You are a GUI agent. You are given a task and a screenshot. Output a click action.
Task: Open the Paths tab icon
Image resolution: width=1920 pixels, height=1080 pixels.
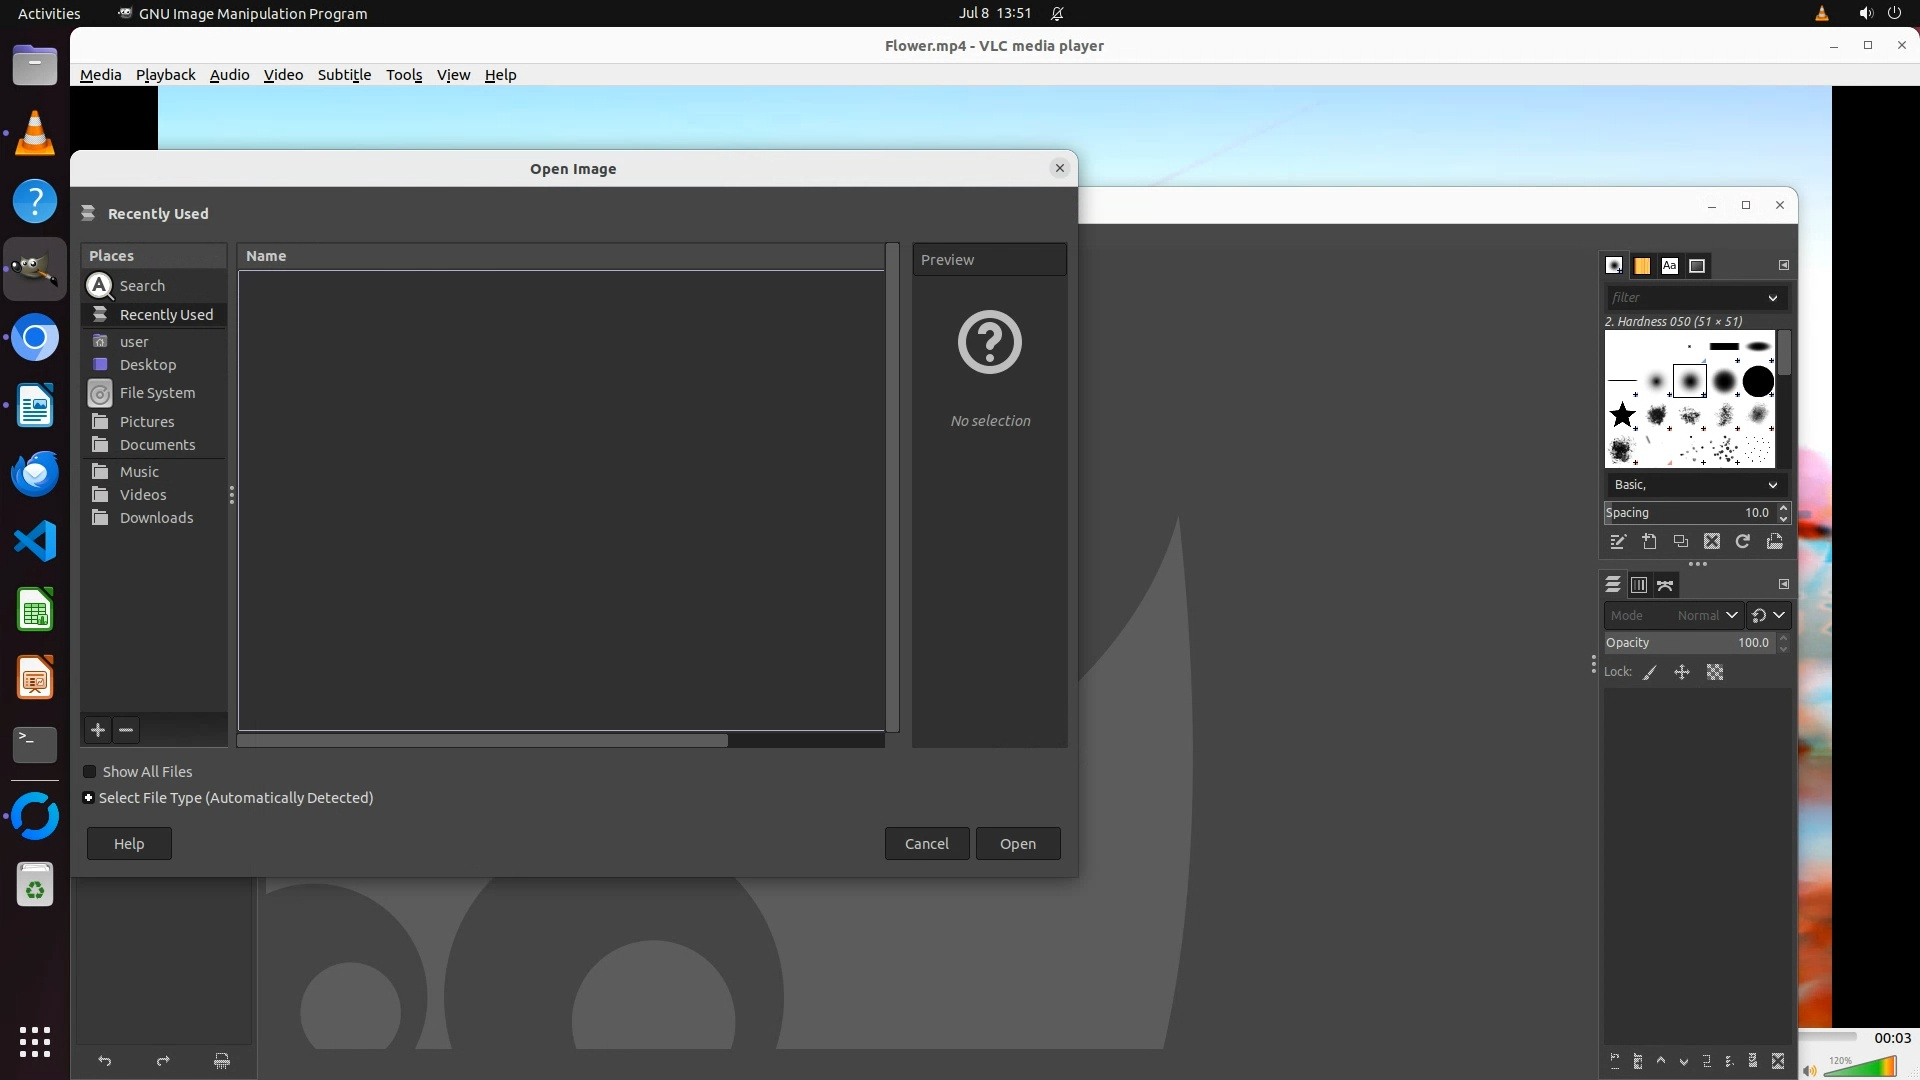[x=1665, y=585]
